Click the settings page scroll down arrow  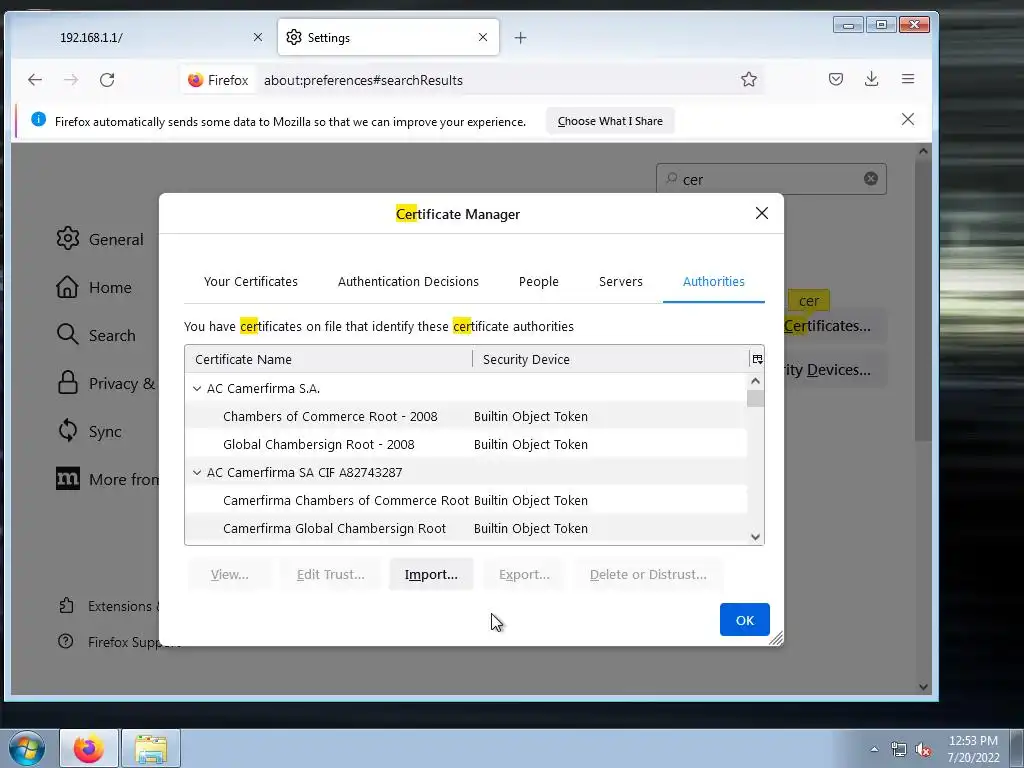pyautogui.click(x=923, y=686)
